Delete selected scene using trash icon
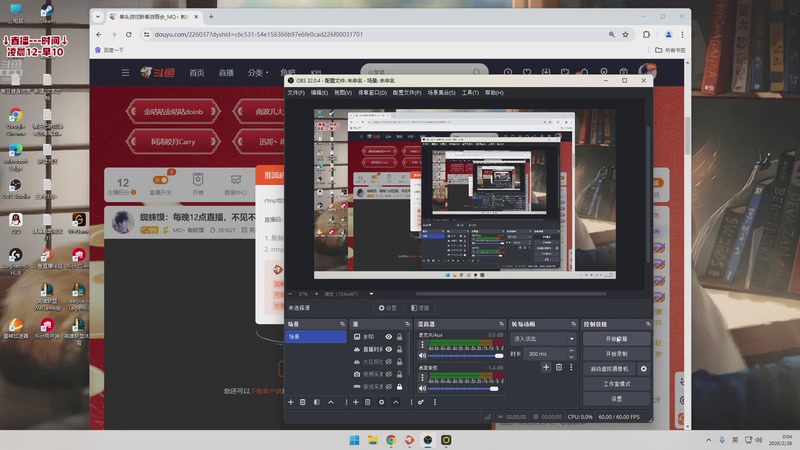Viewport: 800px width, 450px height. (303, 402)
